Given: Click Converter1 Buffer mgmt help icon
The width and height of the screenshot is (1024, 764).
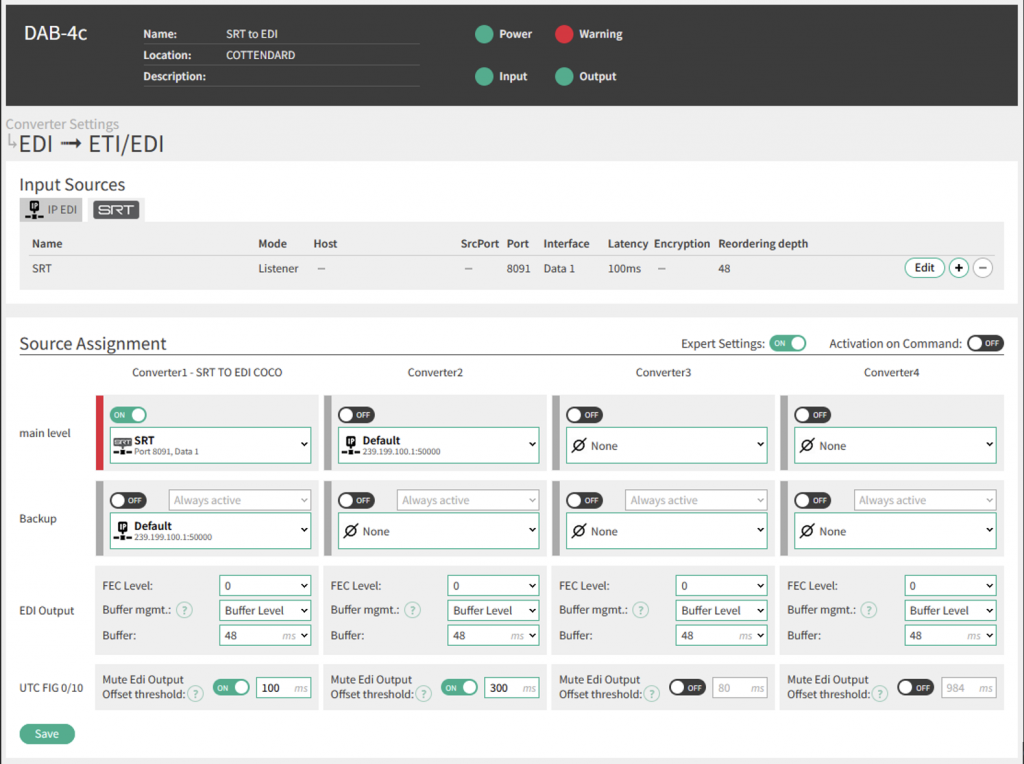Looking at the screenshot, I should click(185, 610).
